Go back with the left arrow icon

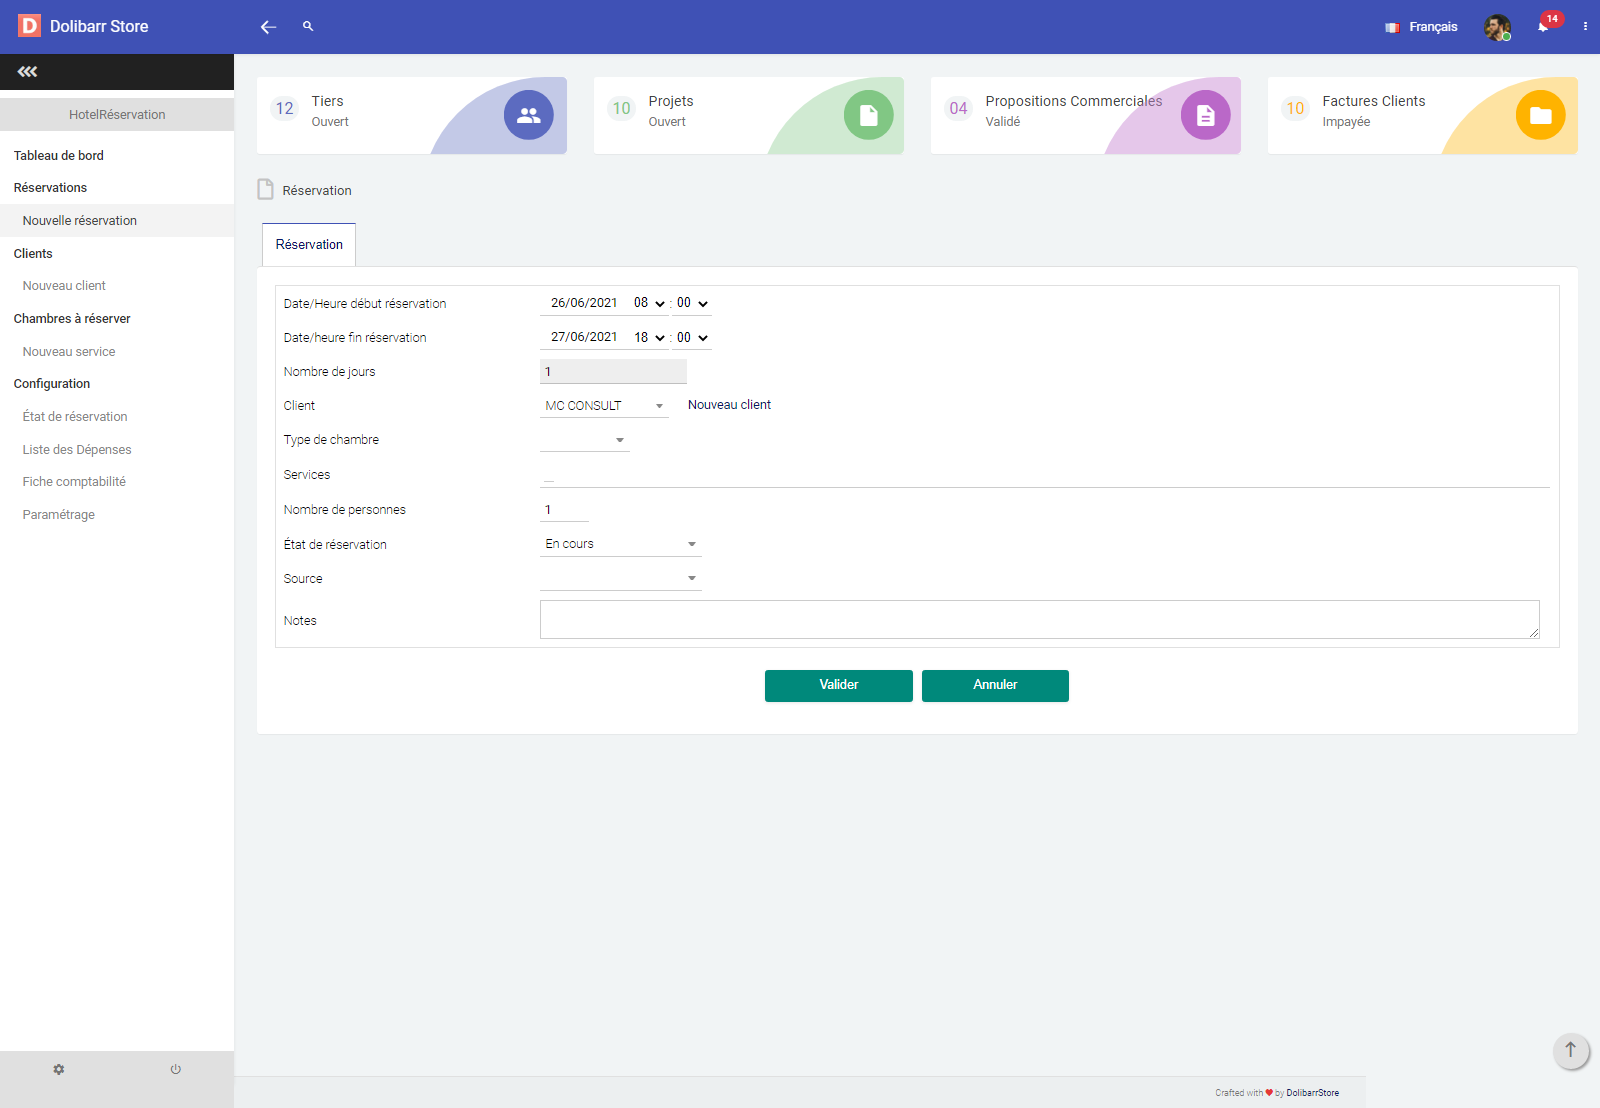[x=268, y=27]
